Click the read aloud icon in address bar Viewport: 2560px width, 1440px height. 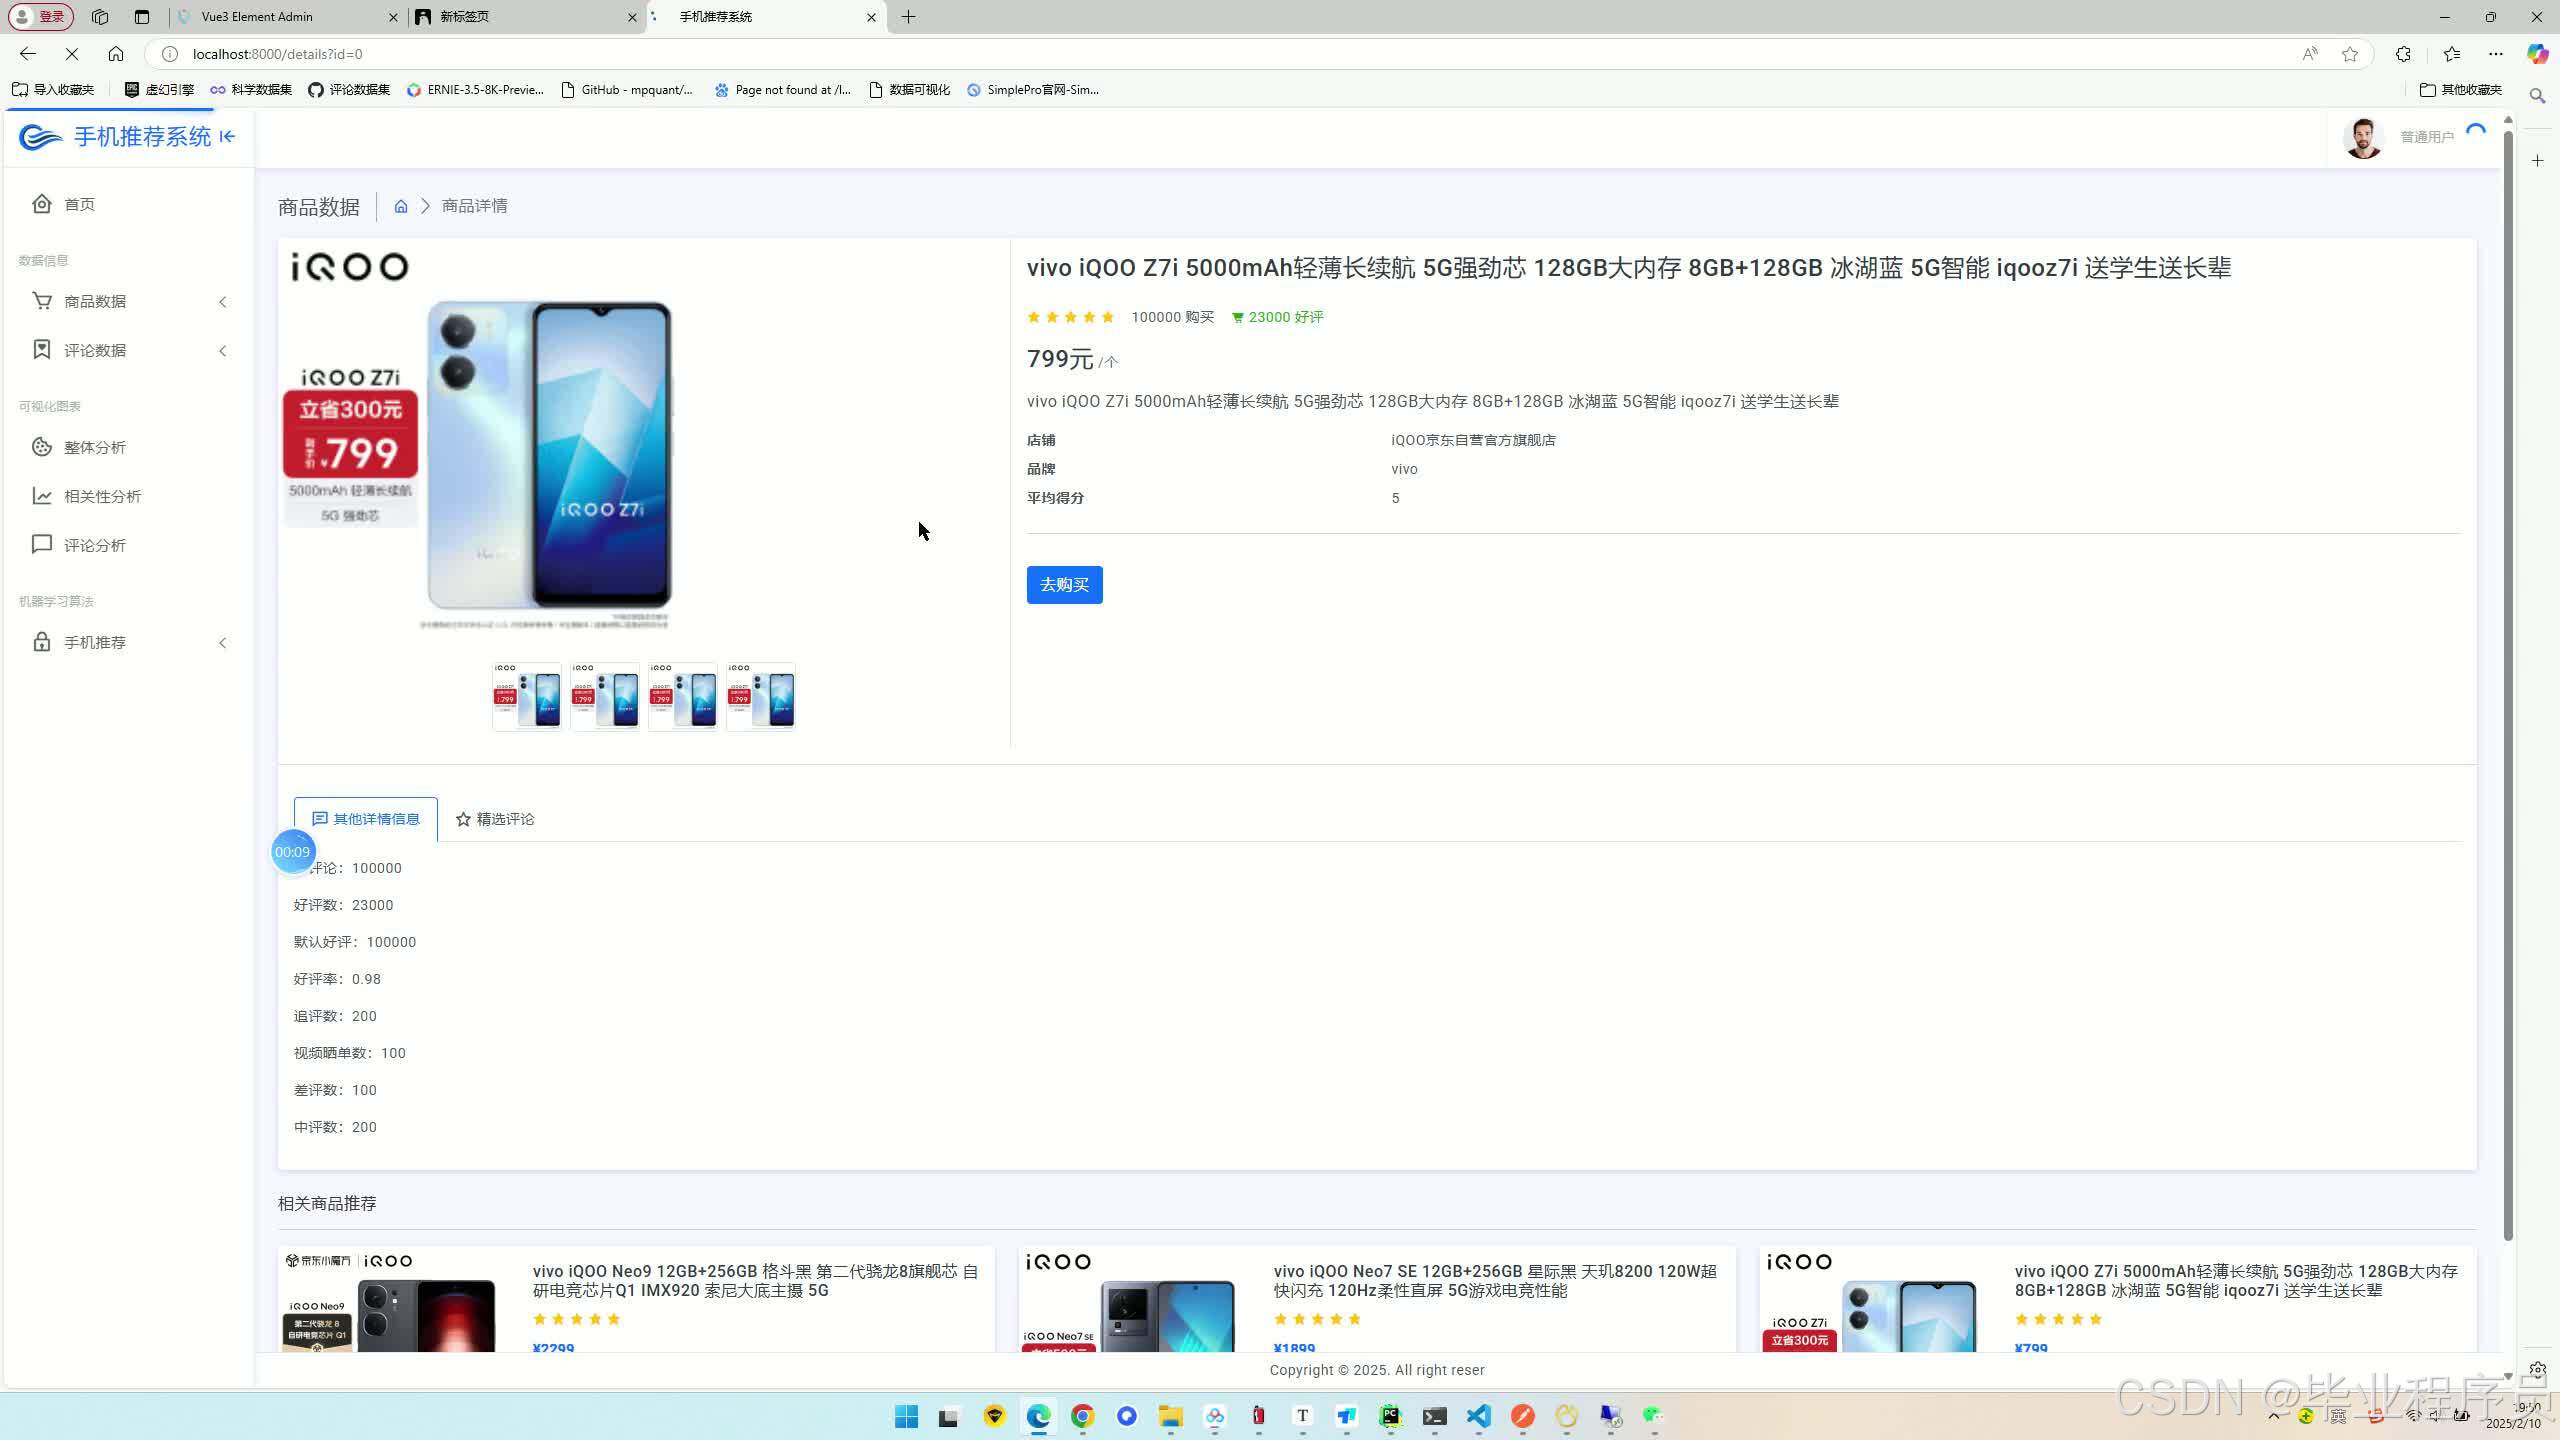pos(2310,54)
